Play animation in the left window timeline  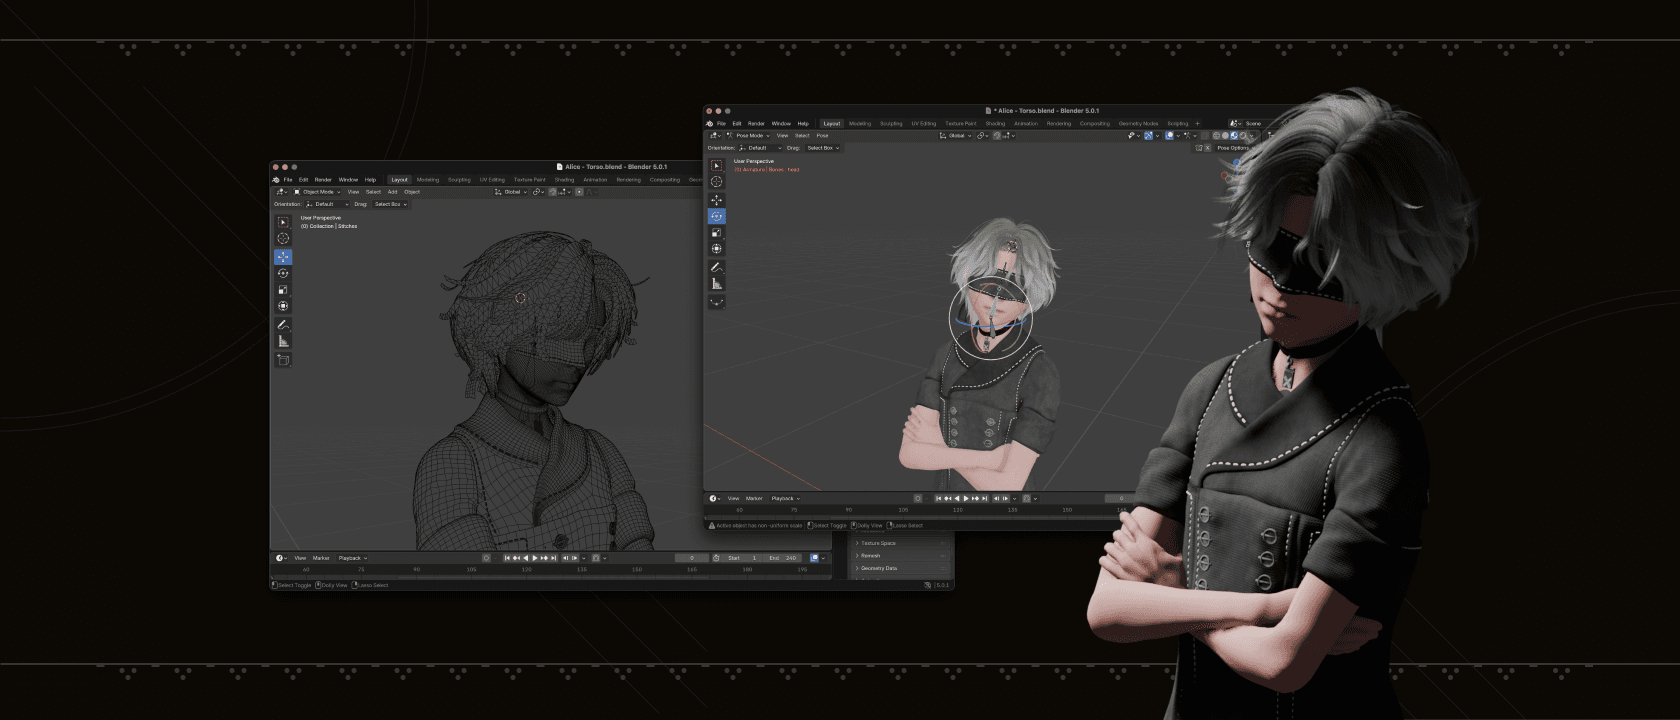tap(535, 558)
